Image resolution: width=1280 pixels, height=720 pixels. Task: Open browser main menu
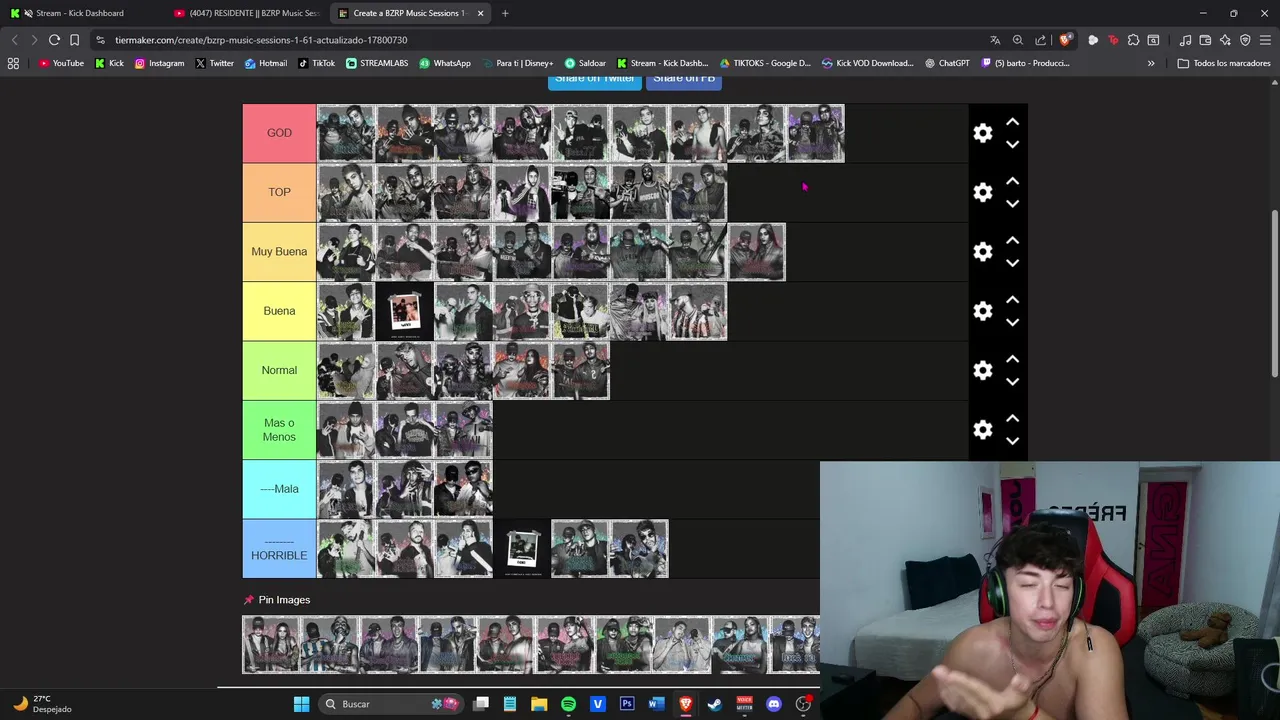tap(1265, 40)
